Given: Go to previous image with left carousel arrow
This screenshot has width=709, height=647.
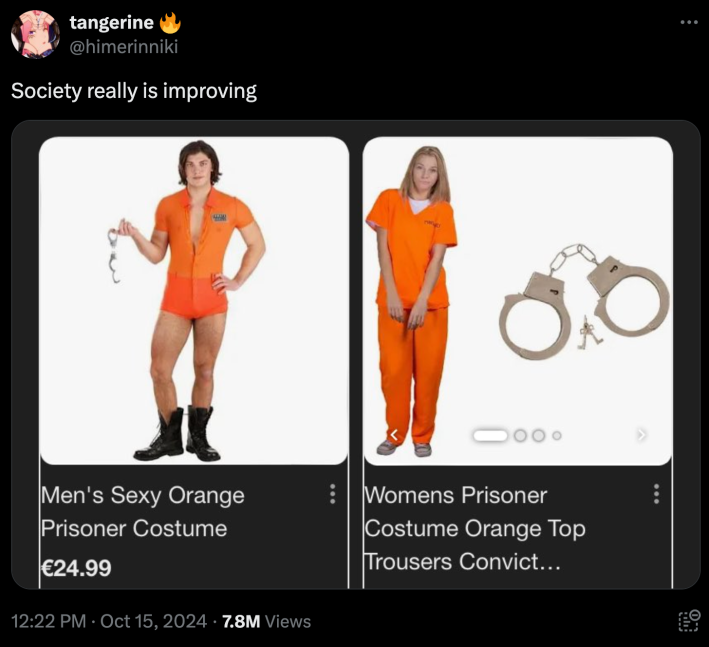Looking at the screenshot, I should click(394, 435).
